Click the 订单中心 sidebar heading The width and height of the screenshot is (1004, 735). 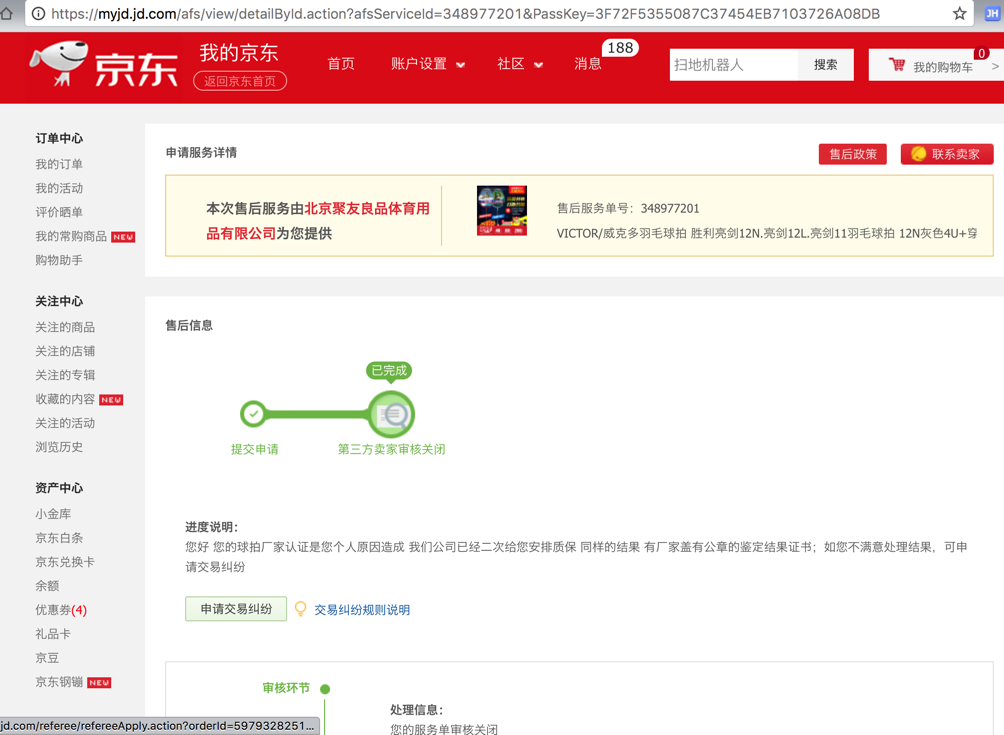(59, 138)
